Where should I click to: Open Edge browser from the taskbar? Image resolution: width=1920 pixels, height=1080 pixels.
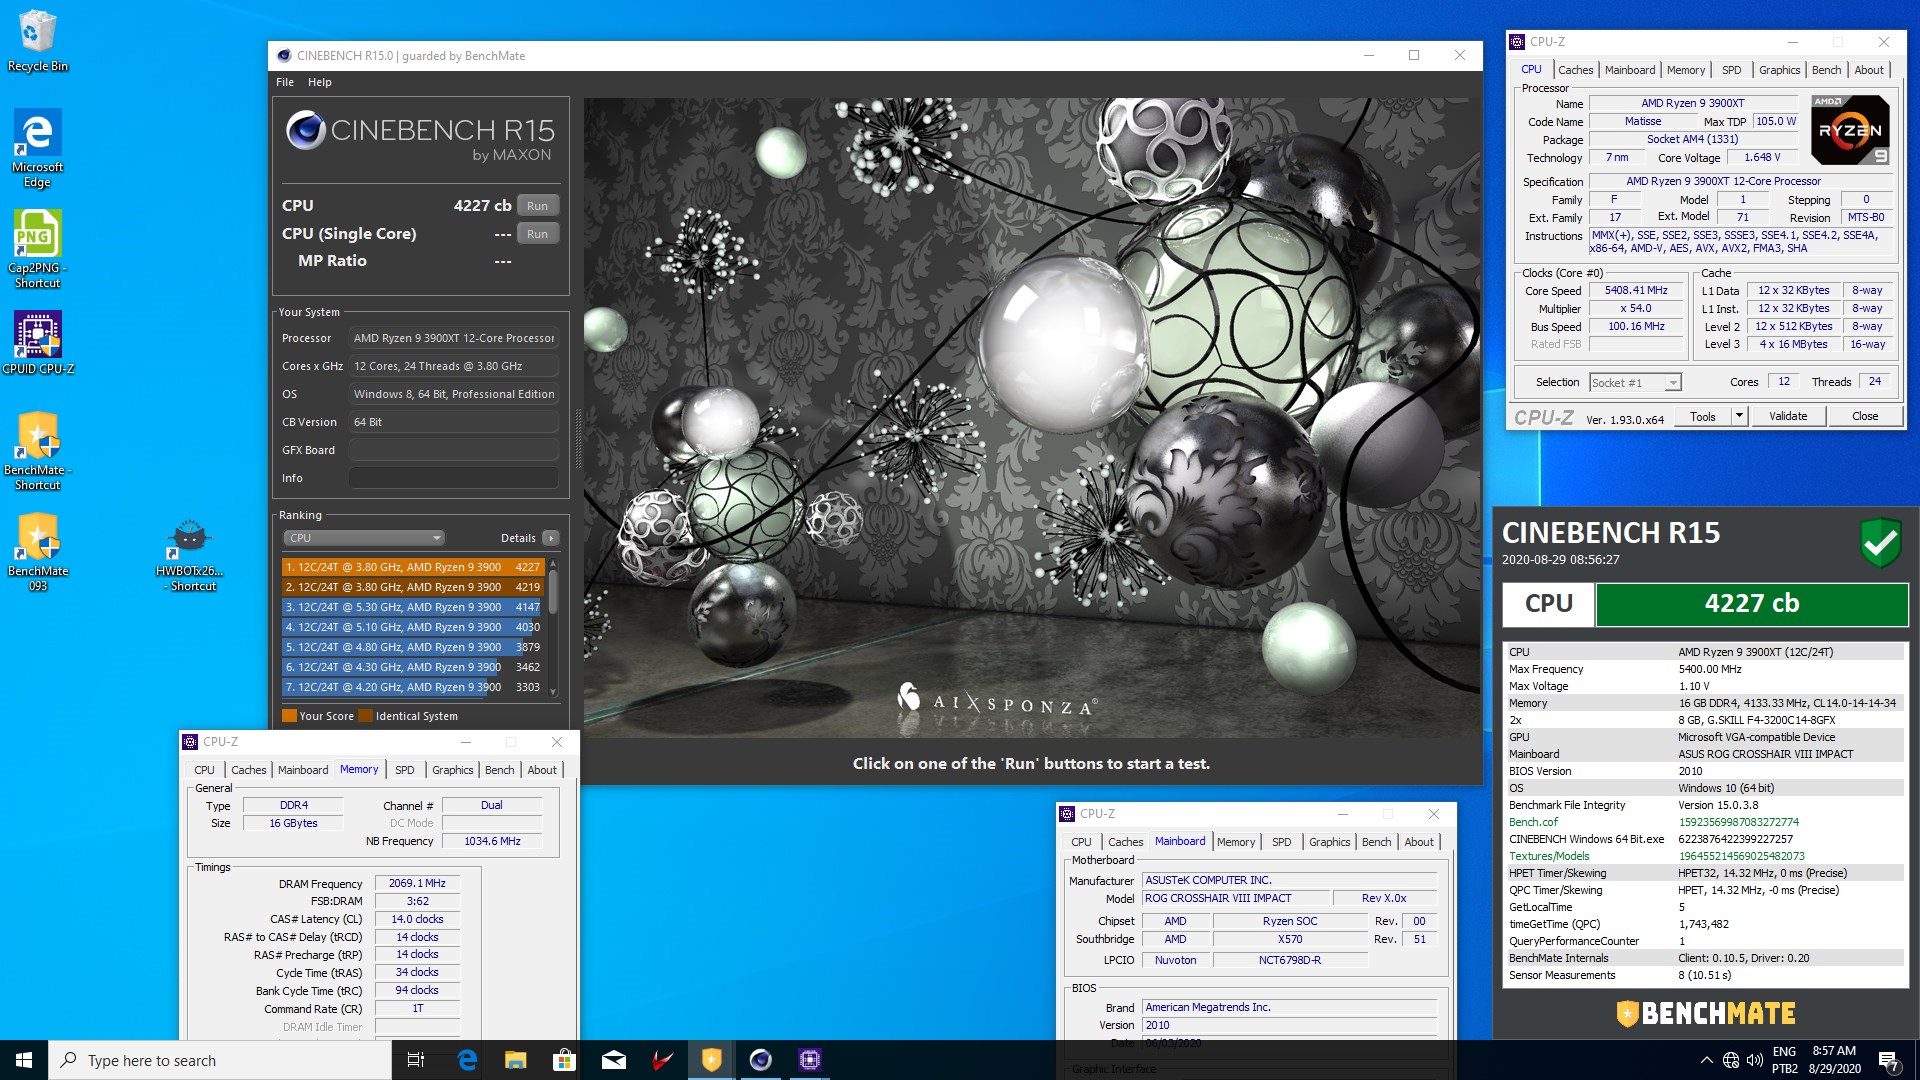pyautogui.click(x=466, y=1060)
